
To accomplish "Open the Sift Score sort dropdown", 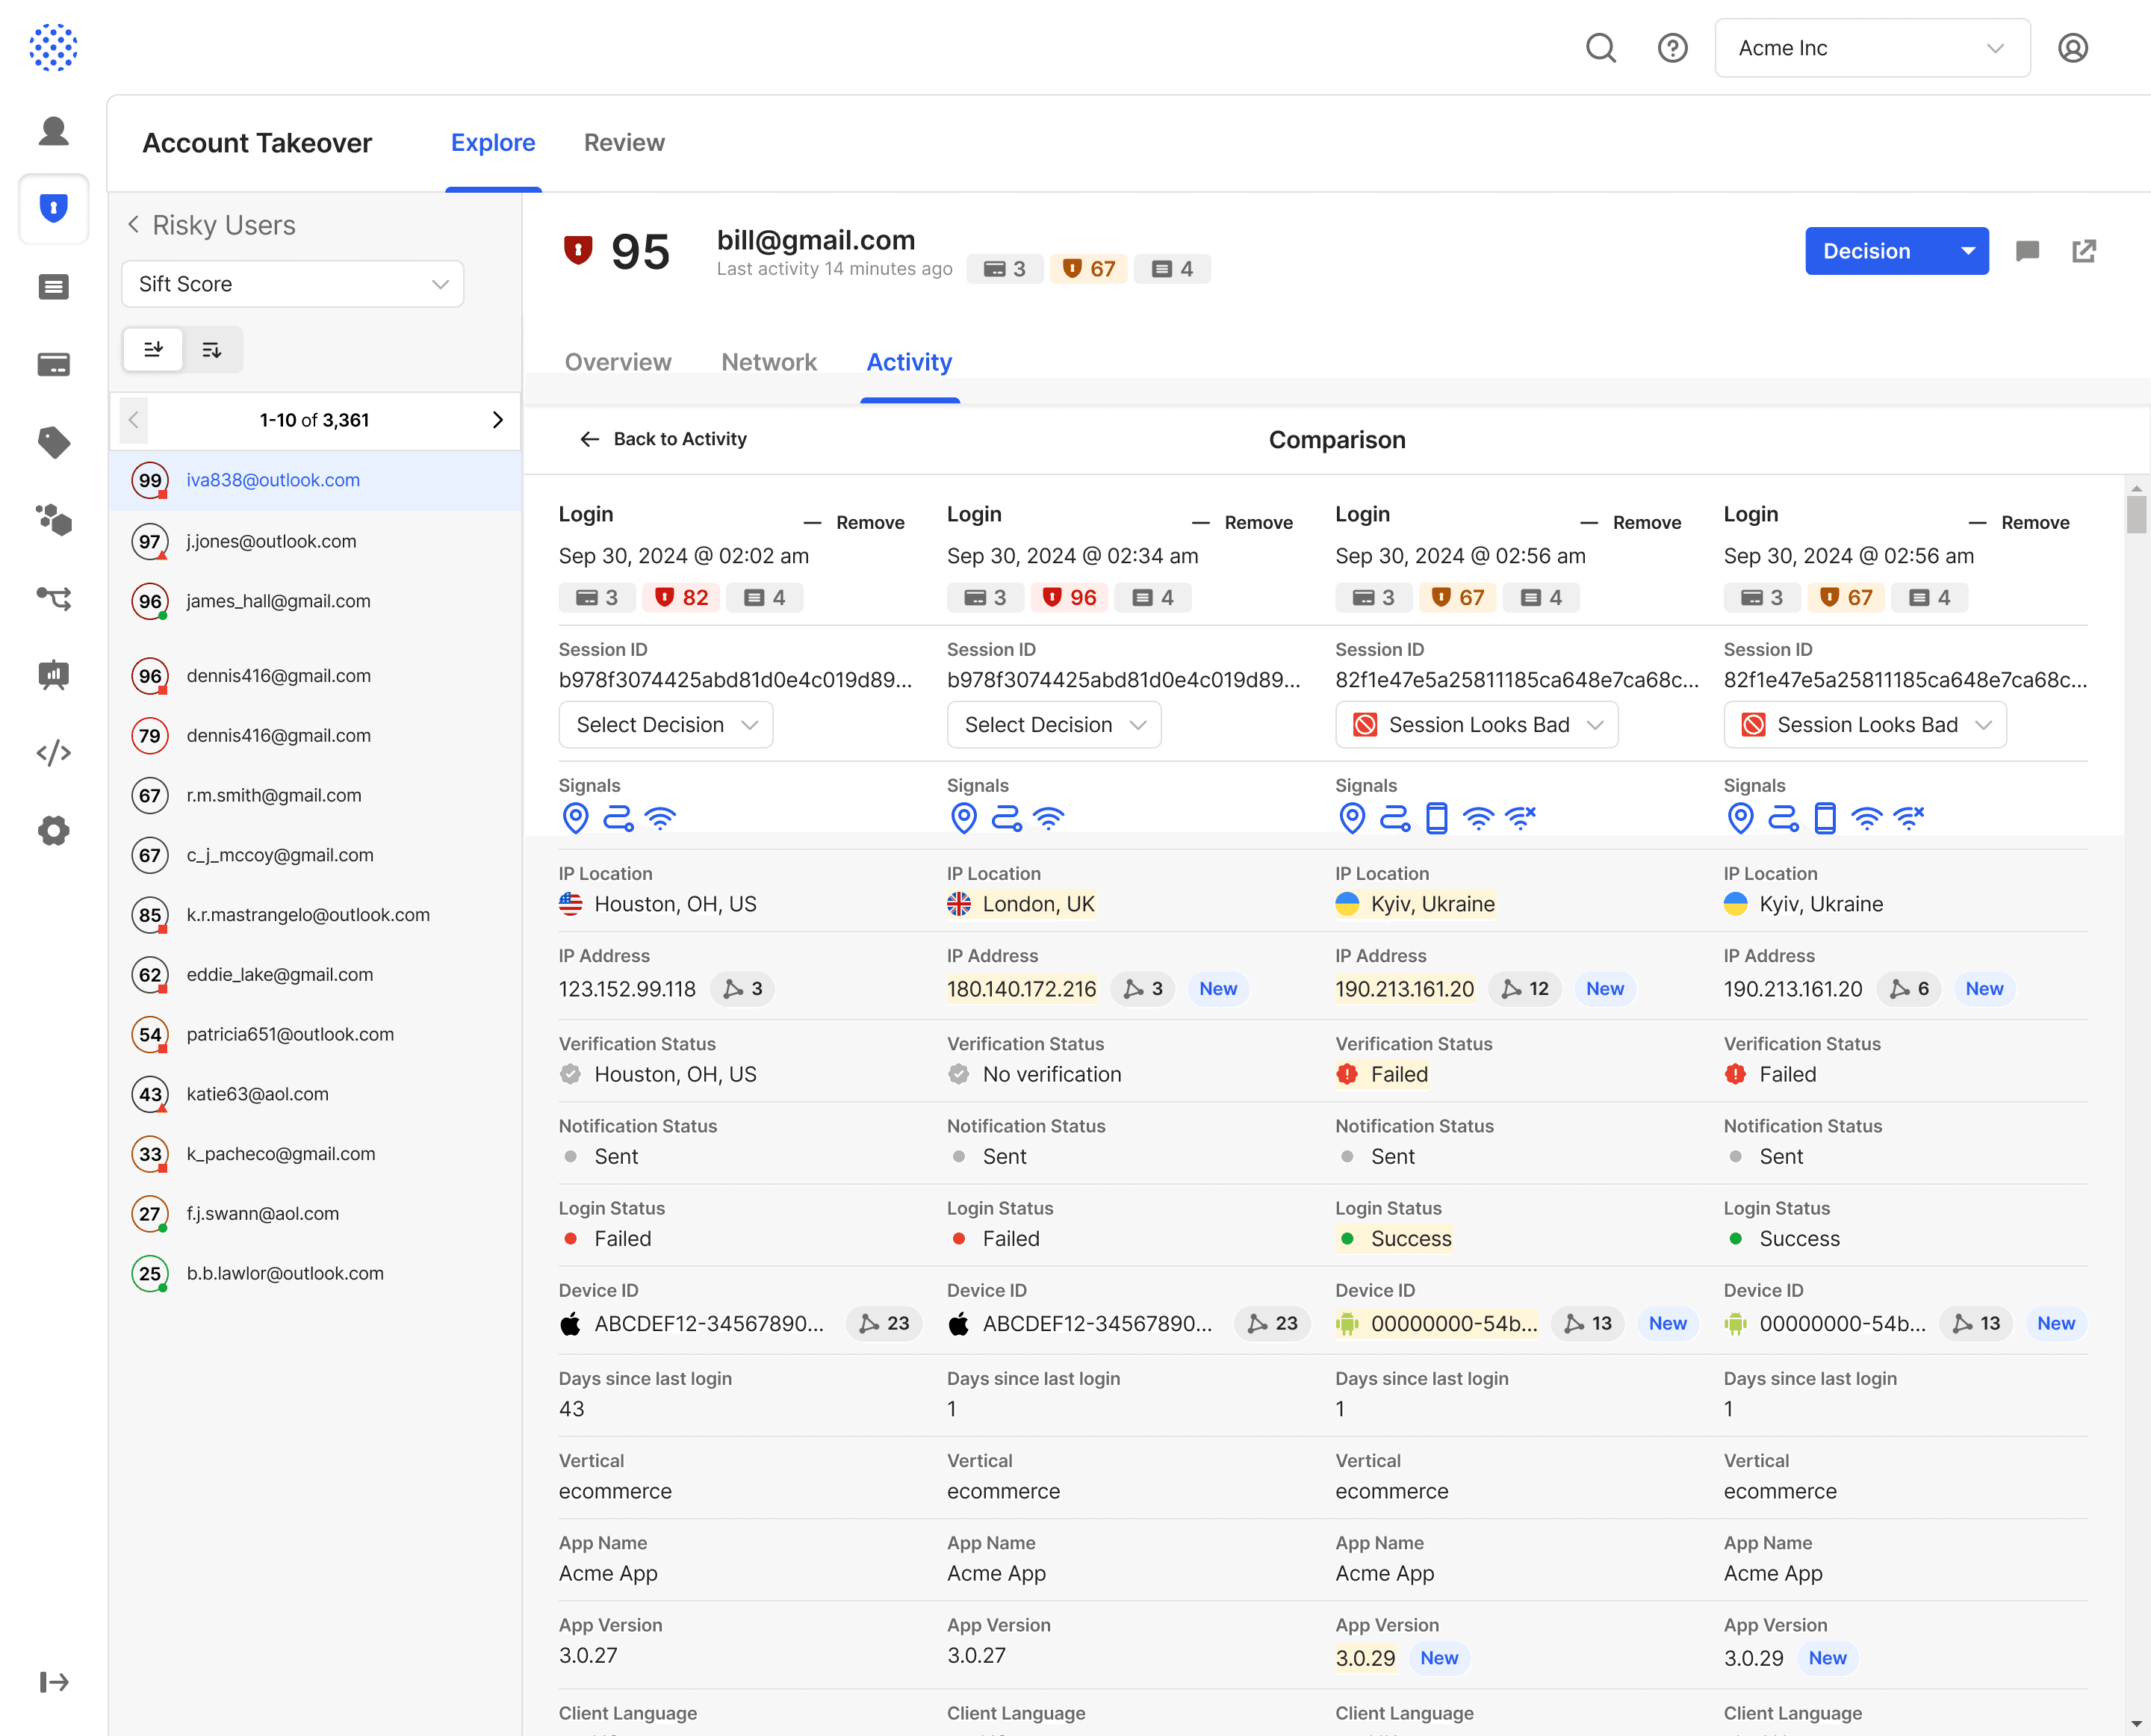I will (292, 284).
